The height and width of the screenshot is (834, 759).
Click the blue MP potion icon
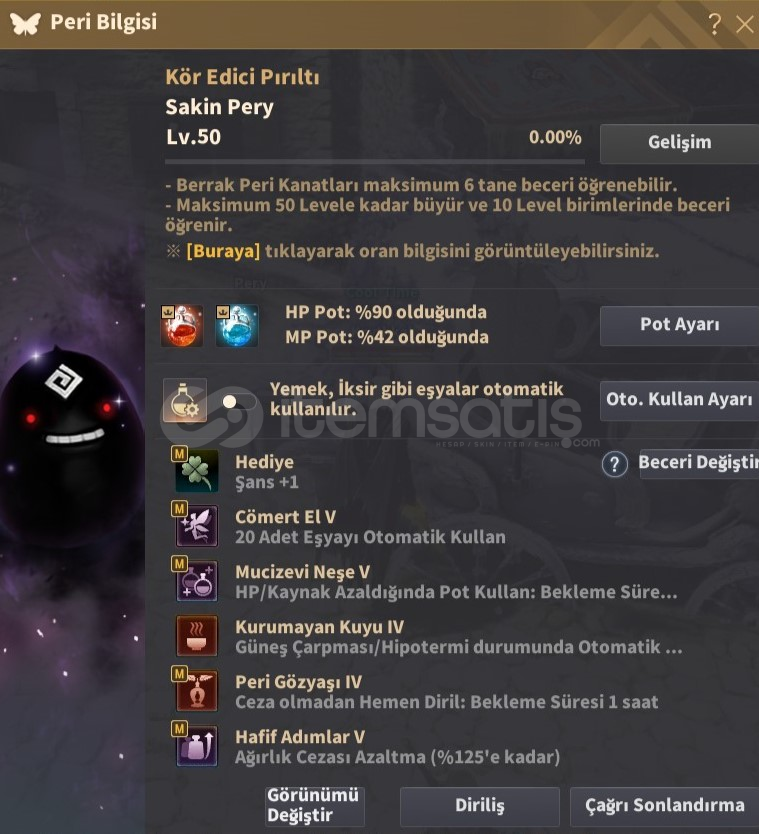click(x=237, y=326)
